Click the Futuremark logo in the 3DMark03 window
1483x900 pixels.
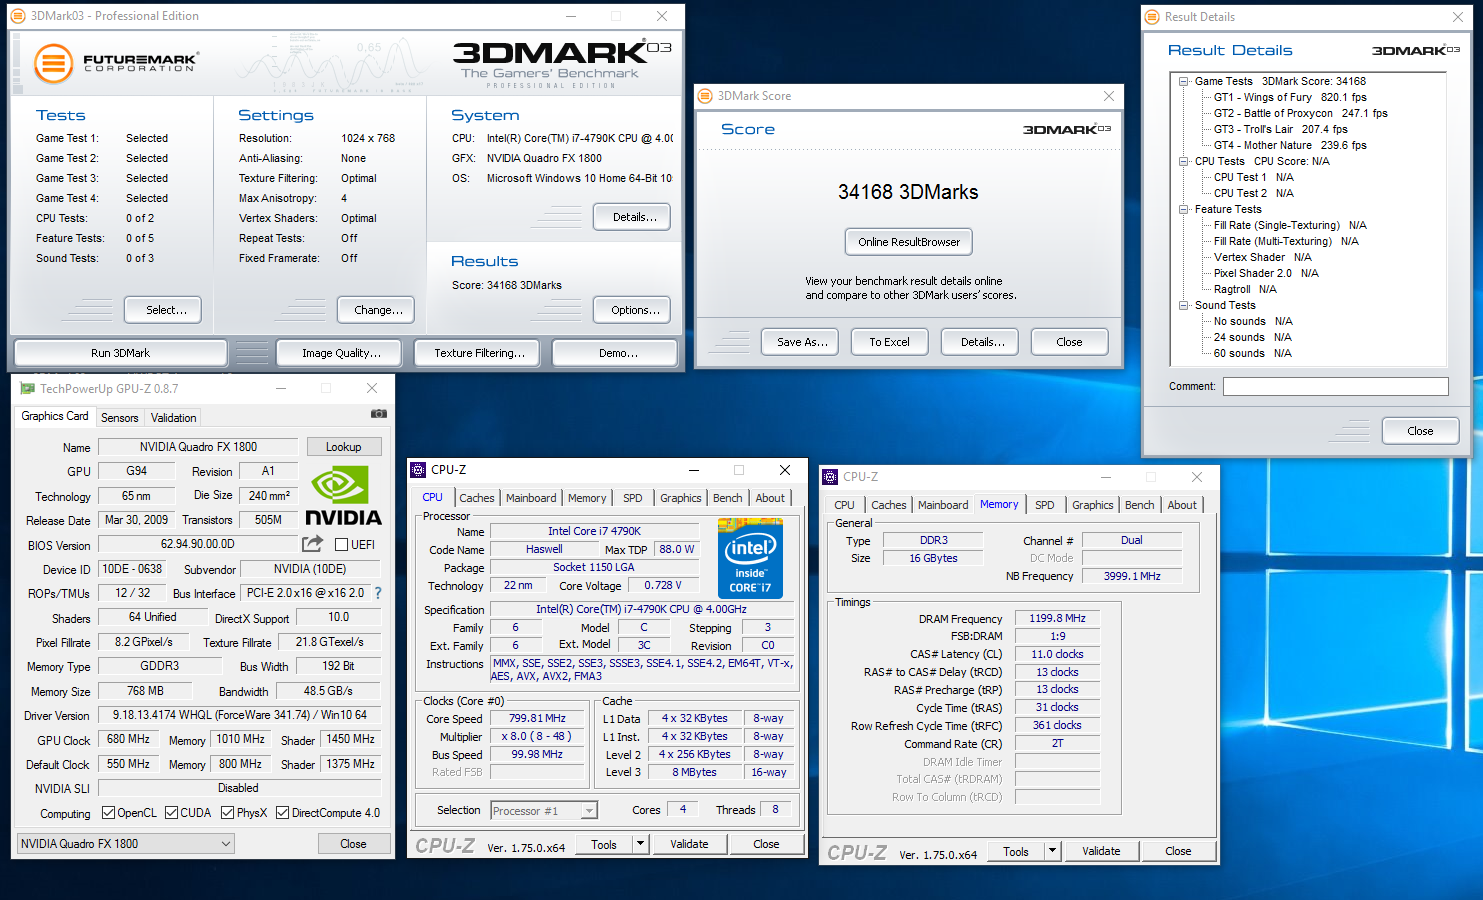[x=116, y=63]
